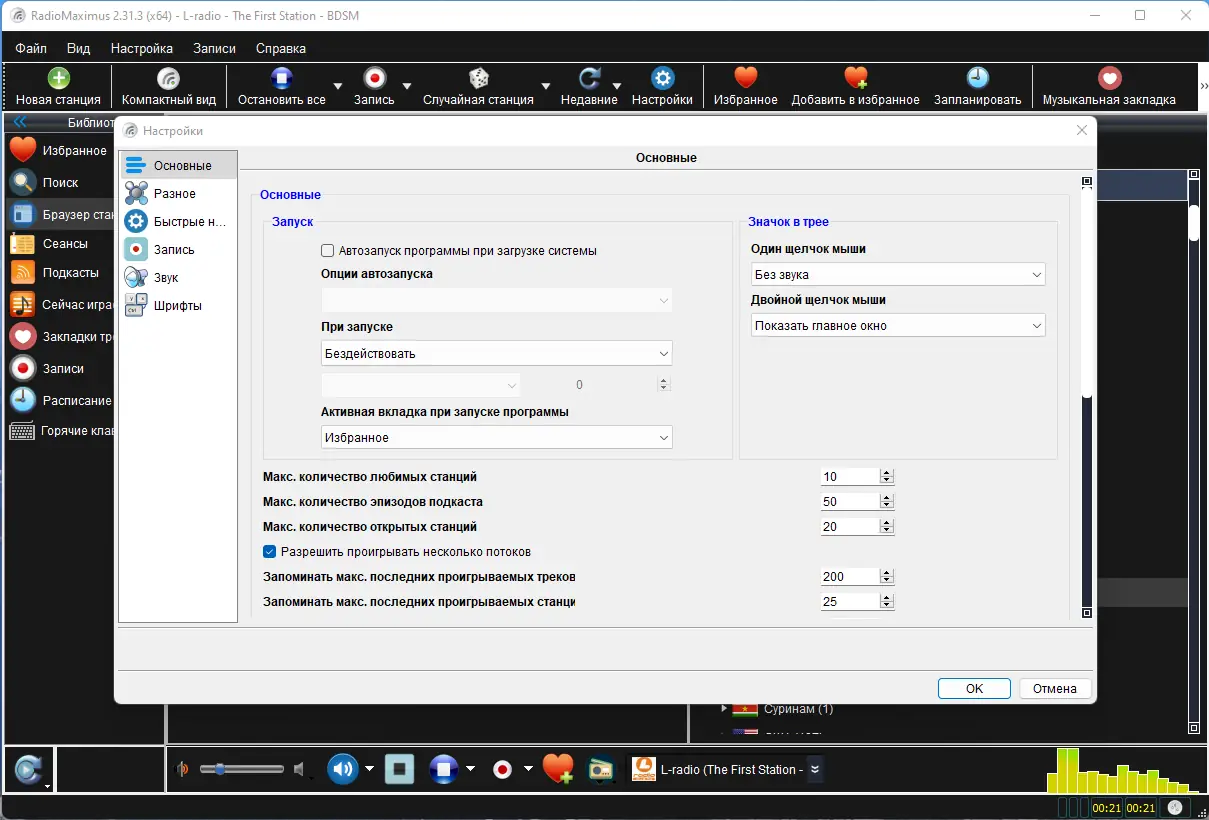Open the Файл menu

(31, 48)
